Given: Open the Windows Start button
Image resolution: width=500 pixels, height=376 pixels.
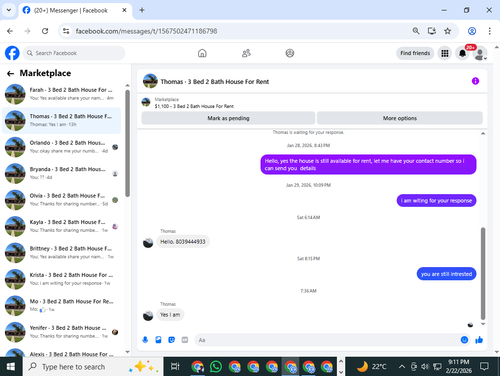Looking at the screenshot, I should 10,367.
